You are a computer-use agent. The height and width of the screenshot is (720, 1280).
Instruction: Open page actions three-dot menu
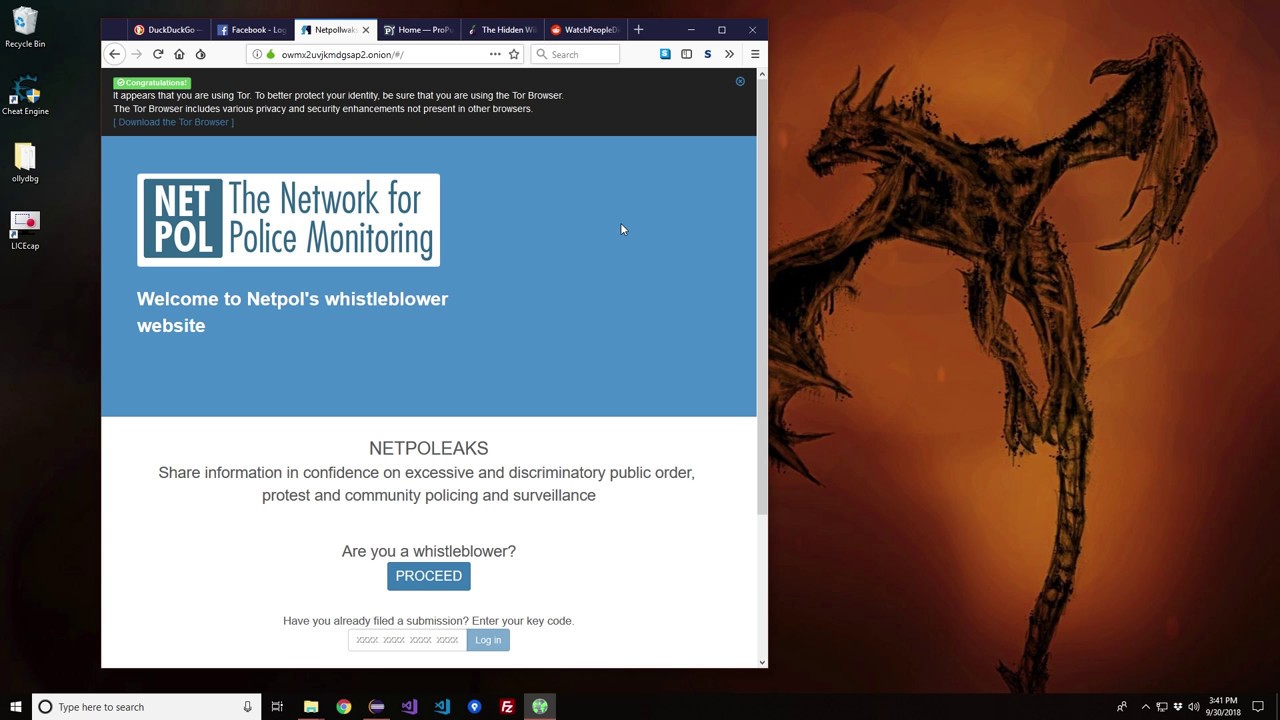[x=495, y=54]
